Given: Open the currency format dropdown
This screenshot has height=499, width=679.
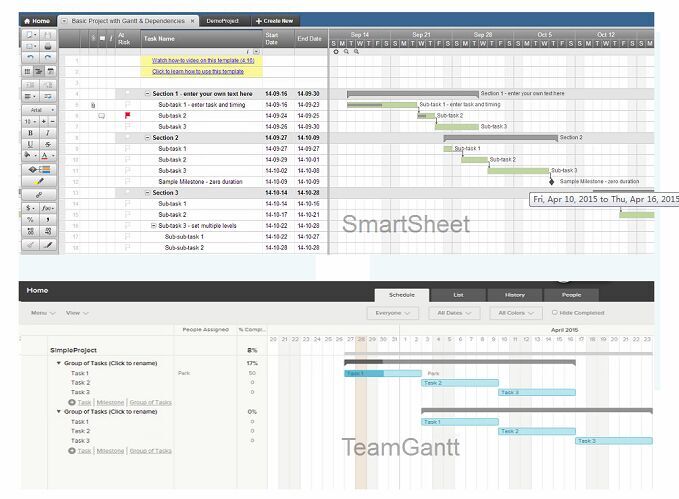Looking at the screenshot, I should 30,208.
